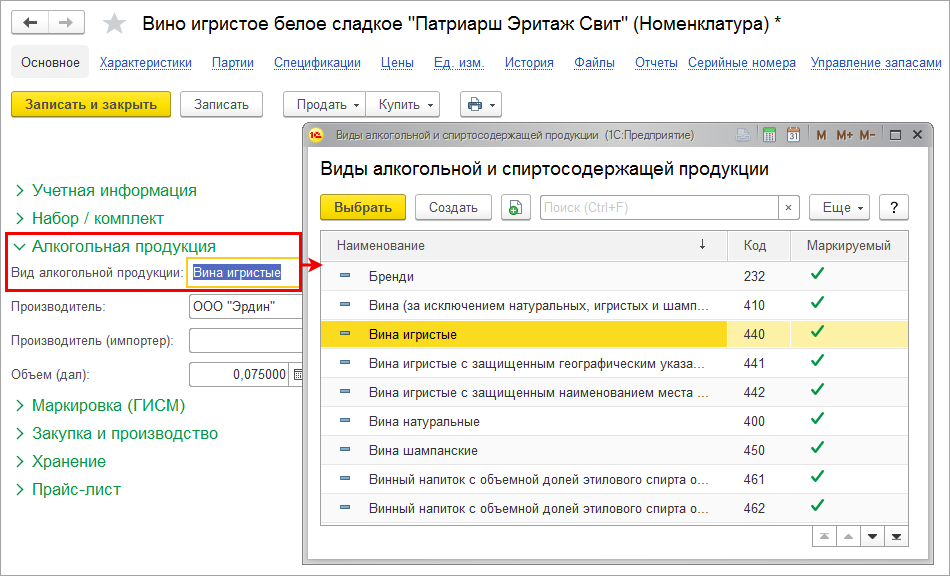The image size is (950, 576).
Task: Open calculator next to Объем (дал) field
Action: click(x=297, y=375)
